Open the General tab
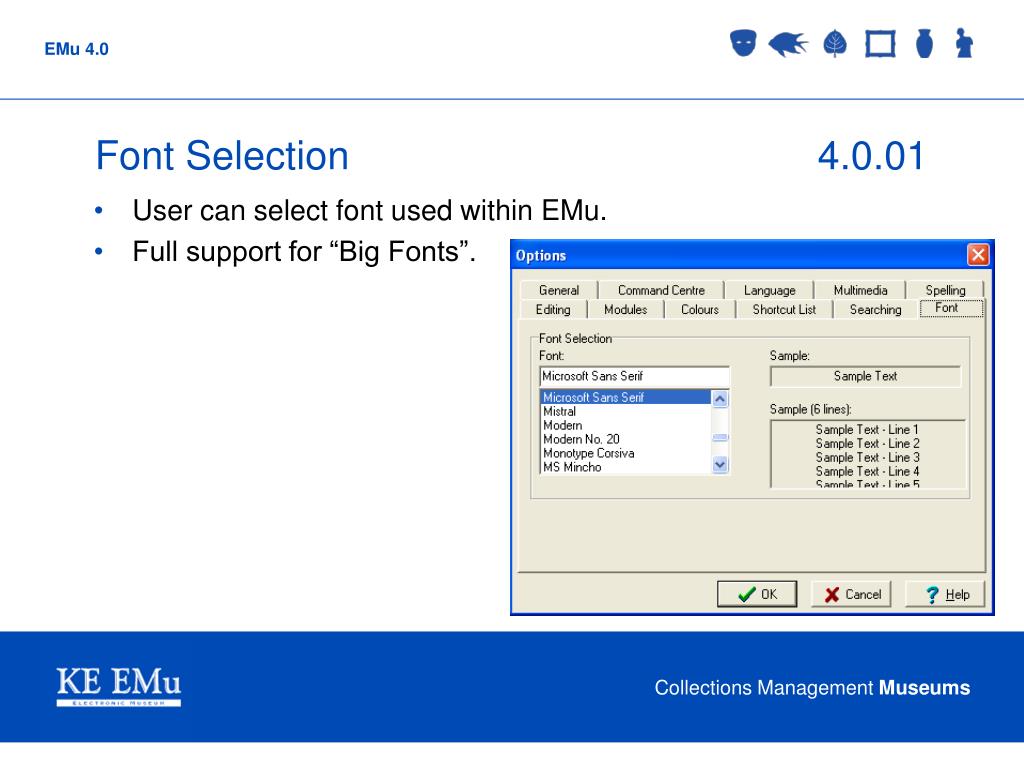This screenshot has width=1024, height=768. click(x=559, y=290)
